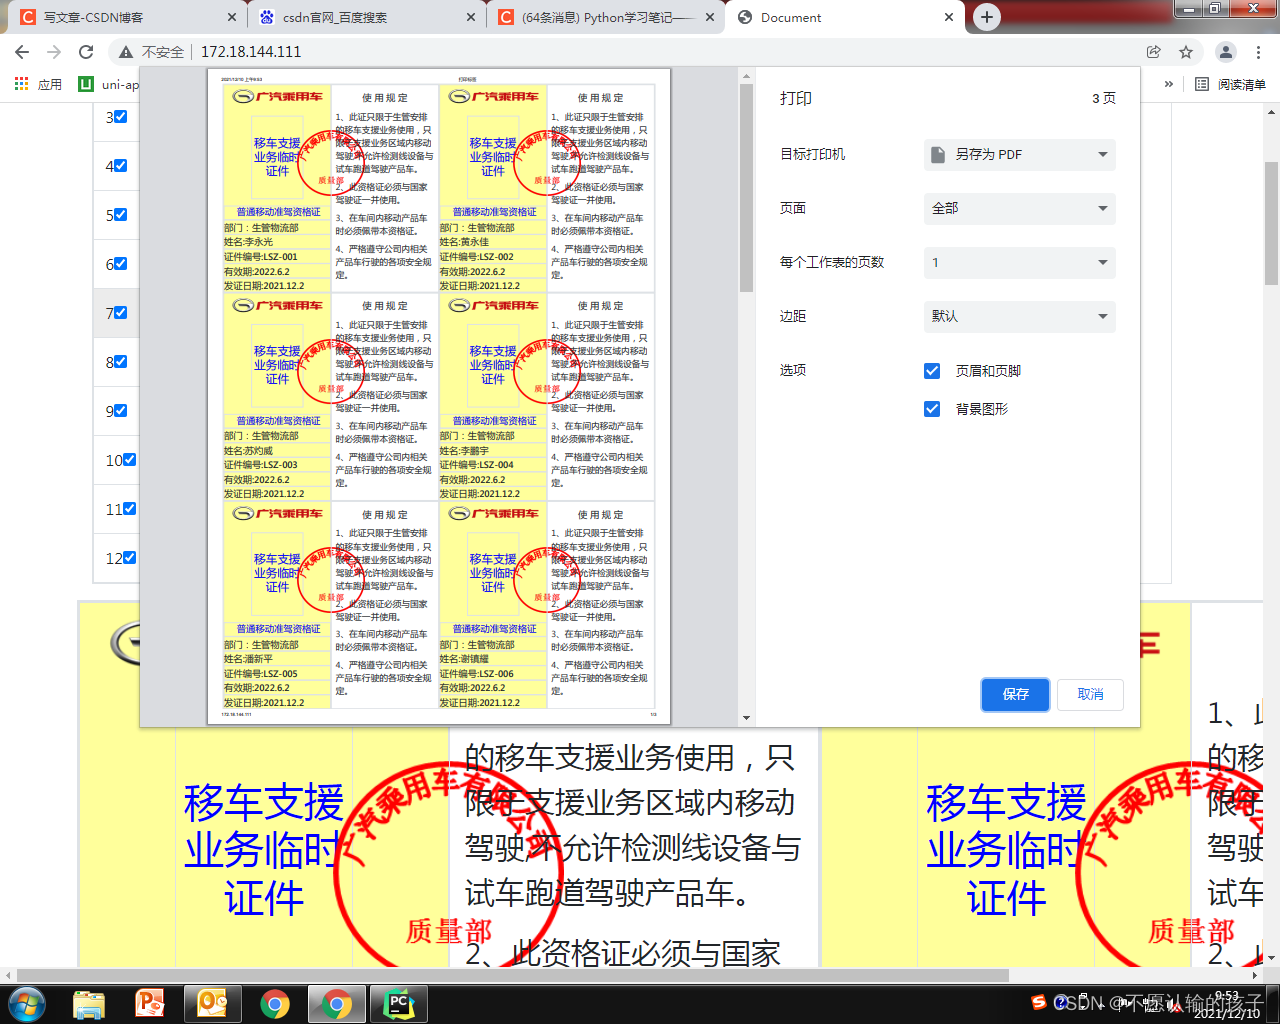
Task: Open Chrome three-dot menu
Action: pyautogui.click(x=1259, y=52)
